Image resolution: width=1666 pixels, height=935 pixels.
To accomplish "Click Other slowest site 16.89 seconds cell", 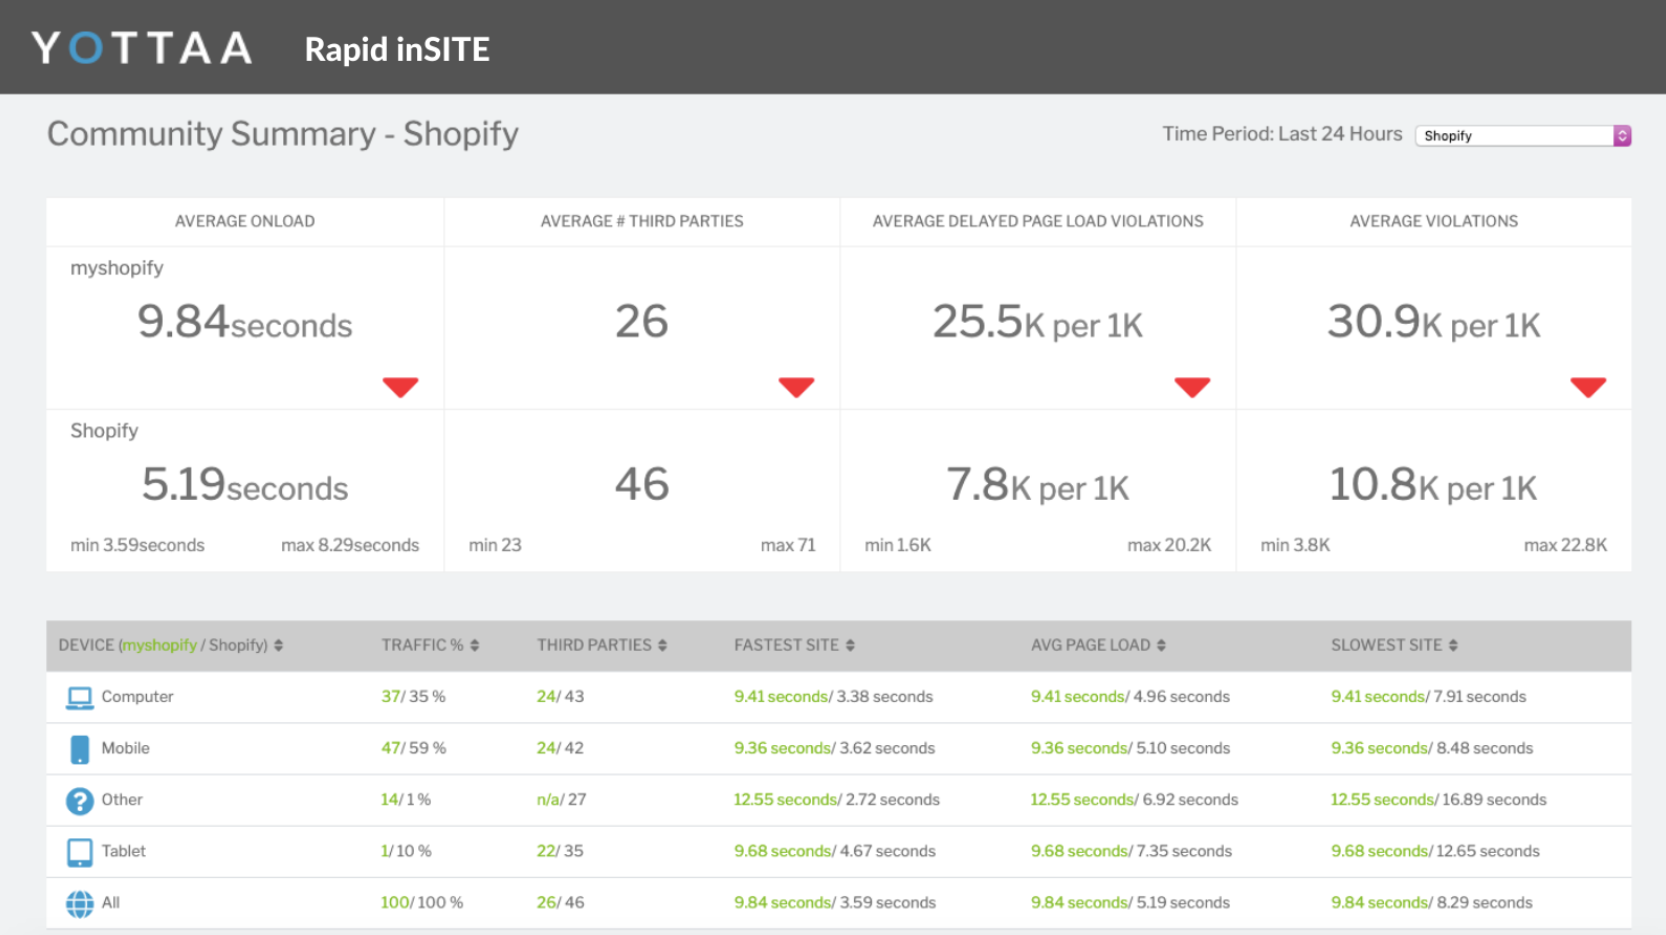I will point(1438,799).
